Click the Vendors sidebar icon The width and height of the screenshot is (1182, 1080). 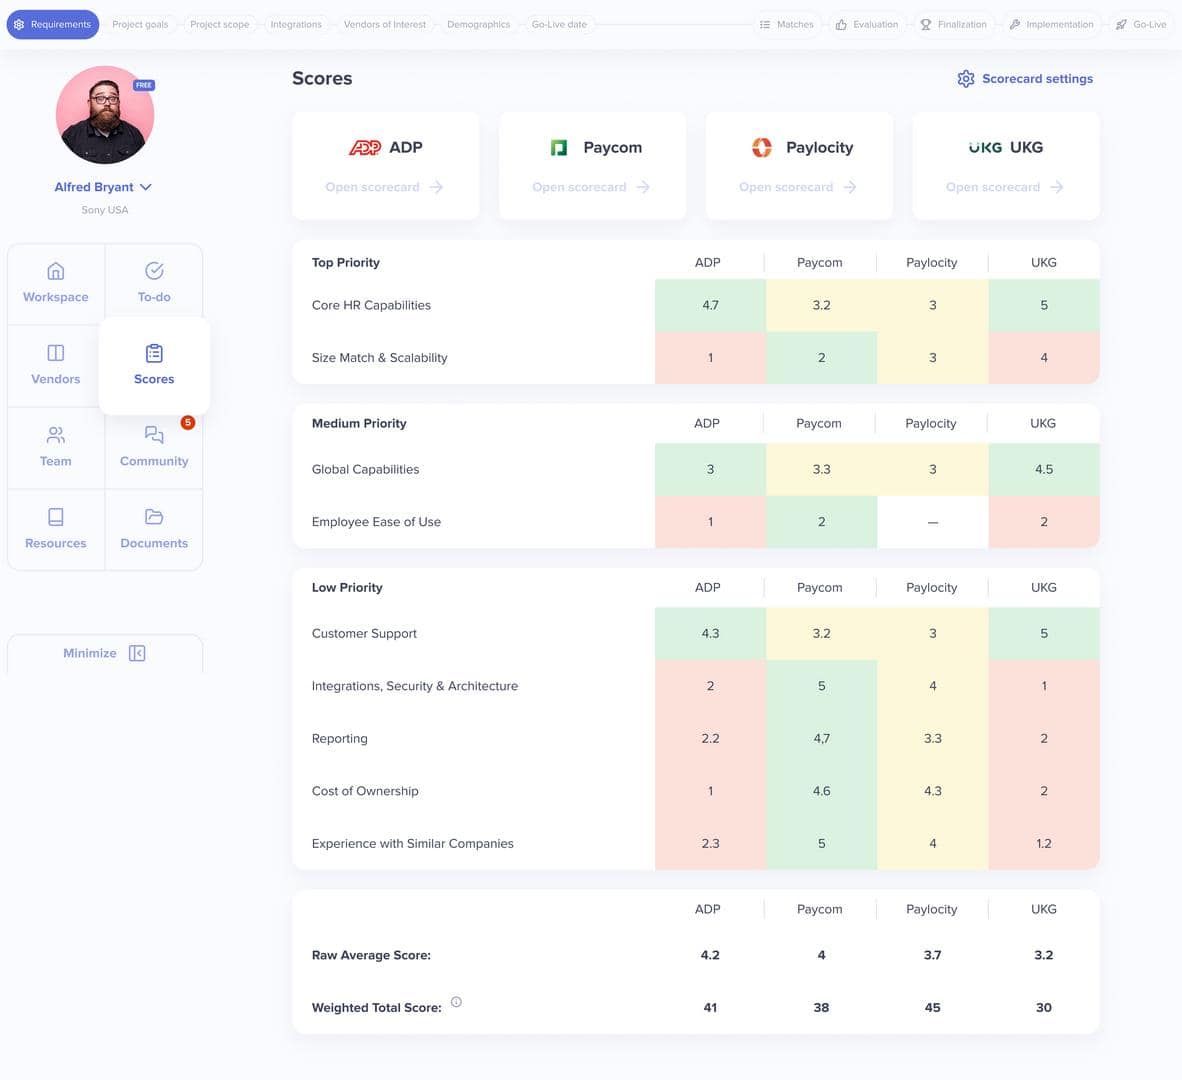point(55,352)
